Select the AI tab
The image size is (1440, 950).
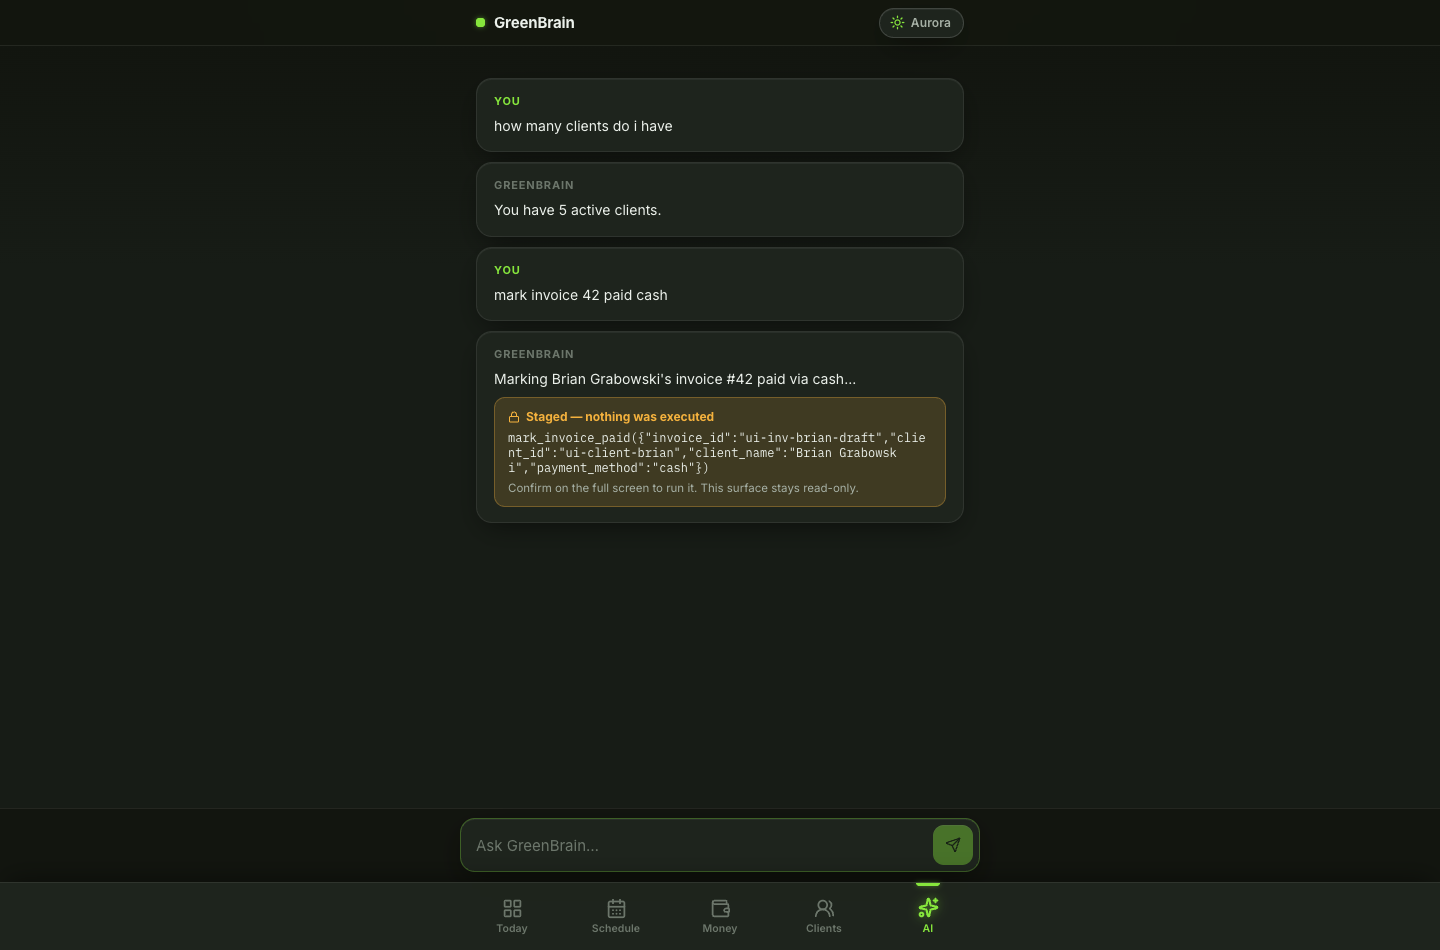[928, 916]
